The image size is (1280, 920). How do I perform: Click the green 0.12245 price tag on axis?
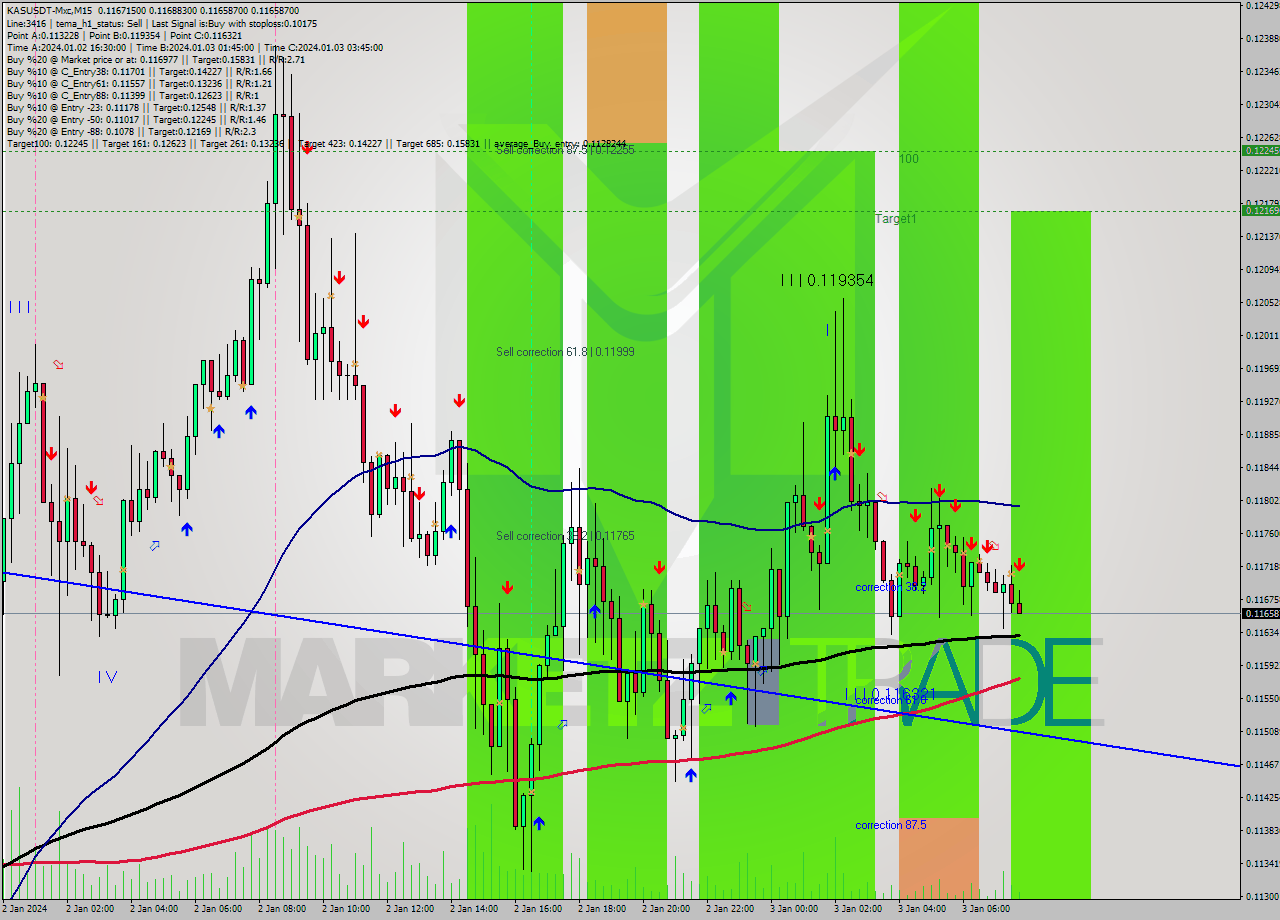point(1260,150)
